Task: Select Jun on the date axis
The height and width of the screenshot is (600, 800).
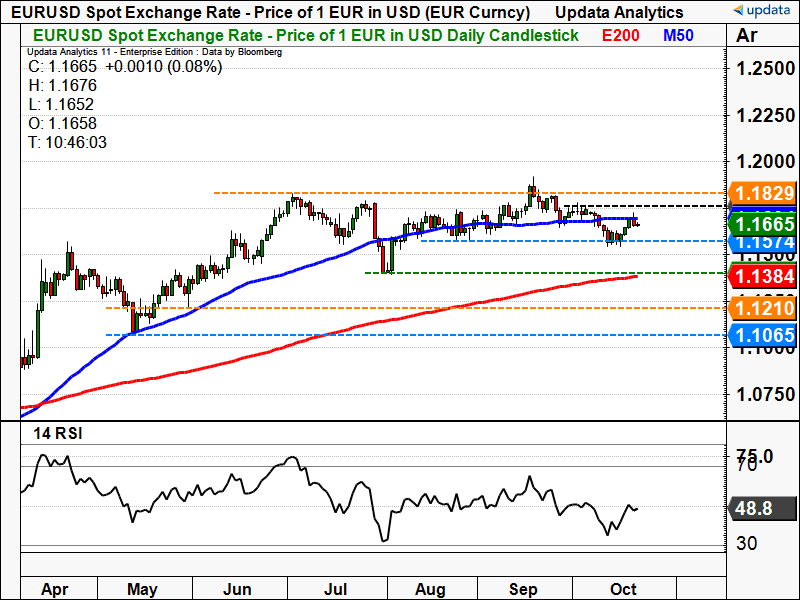Action: point(237,588)
